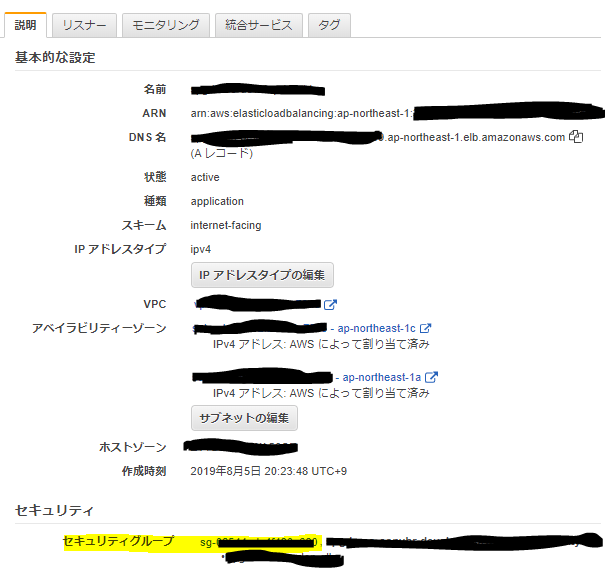Open the リスナー tab
This screenshot has width=605, height=574.
(84, 25)
